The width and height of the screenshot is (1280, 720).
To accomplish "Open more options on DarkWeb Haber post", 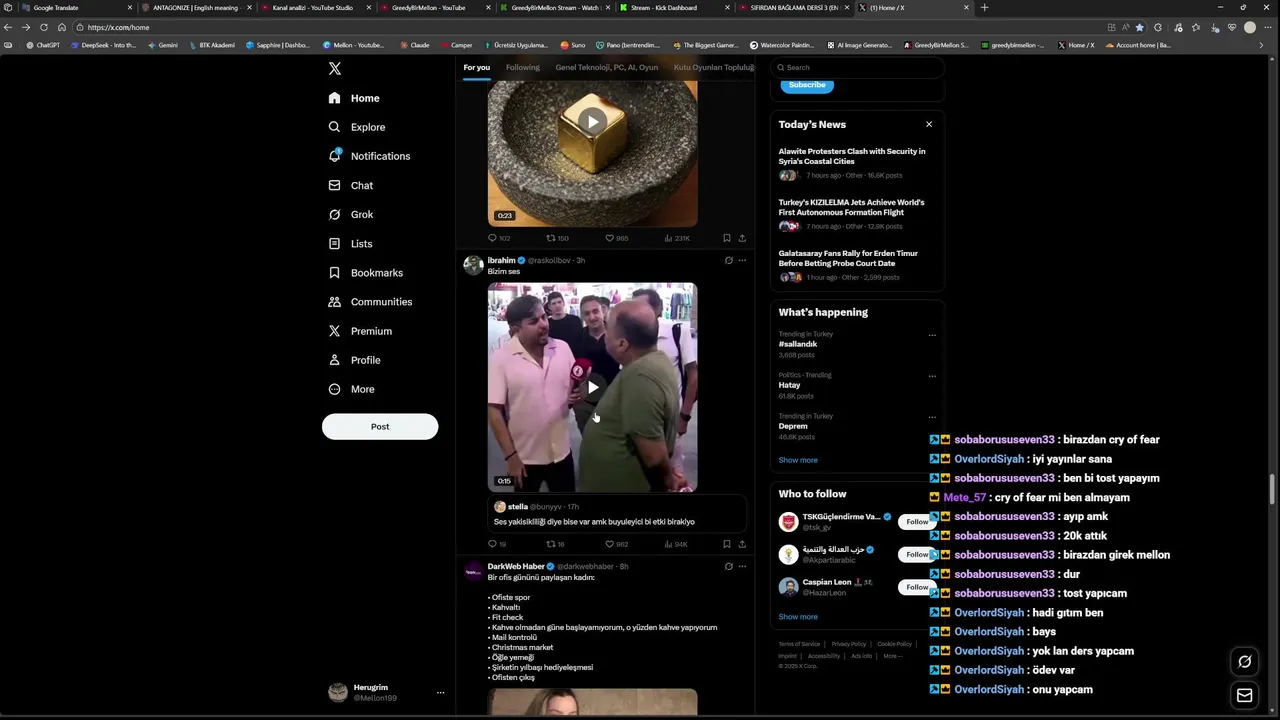I will [x=742, y=566].
